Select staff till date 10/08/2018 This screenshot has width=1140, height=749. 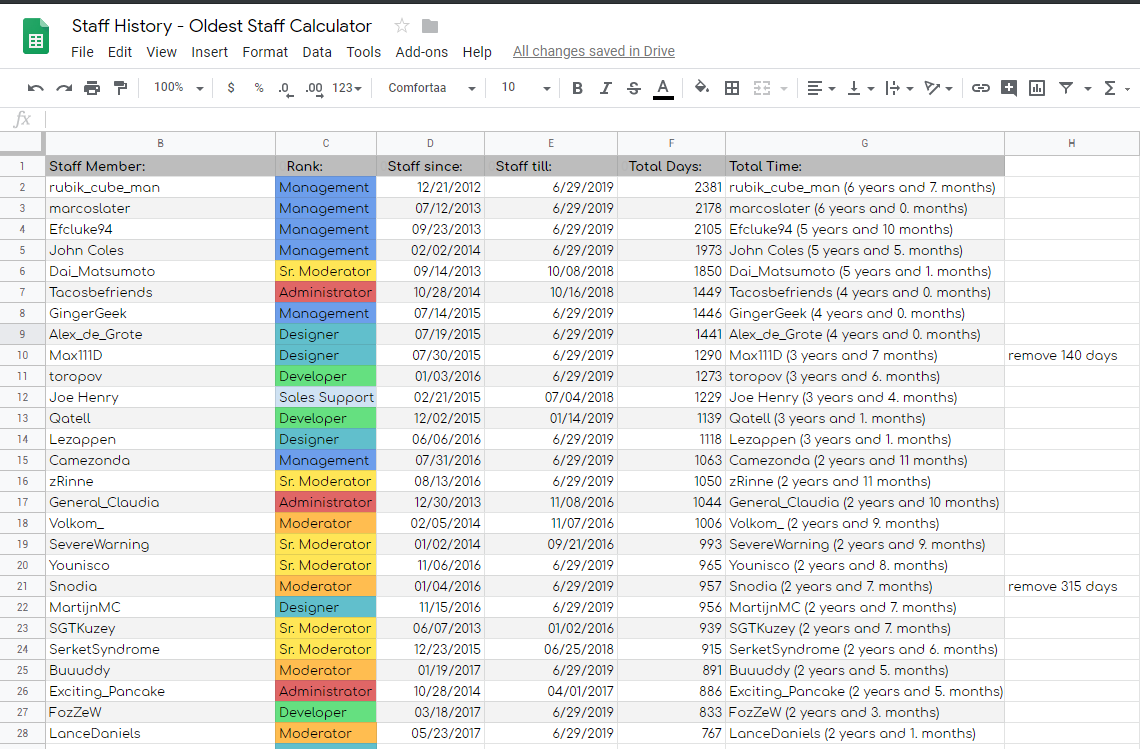click(x=551, y=271)
